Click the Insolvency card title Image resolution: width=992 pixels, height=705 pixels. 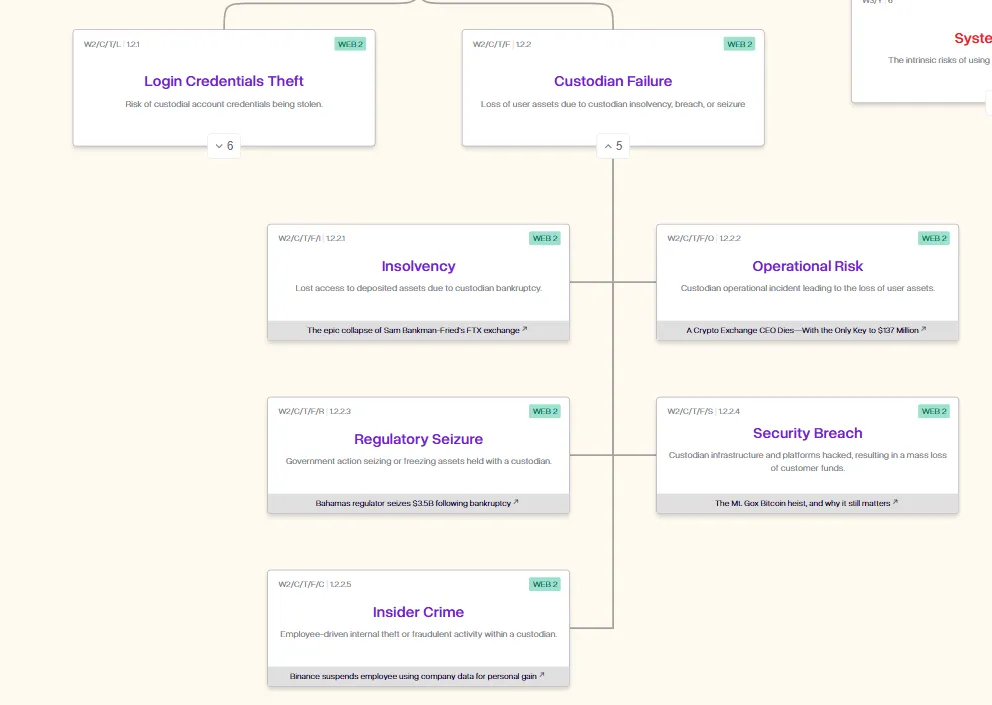[x=418, y=266]
